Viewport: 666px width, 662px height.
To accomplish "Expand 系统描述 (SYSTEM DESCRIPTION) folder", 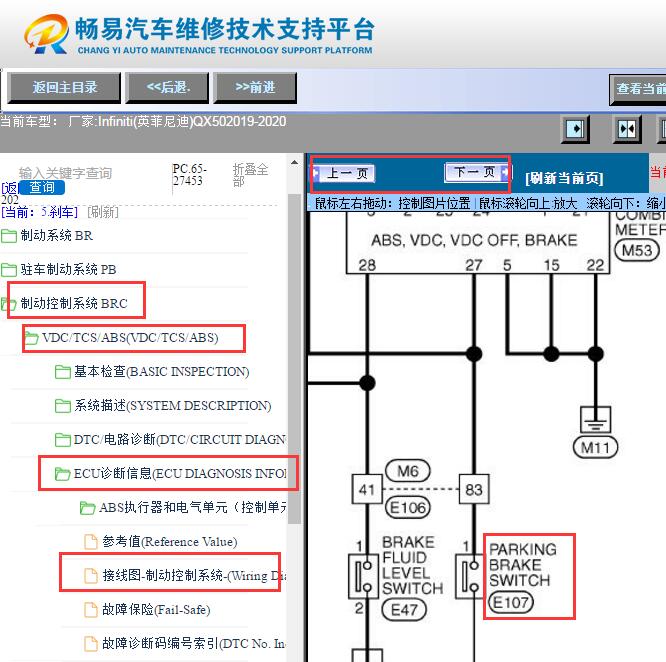I will point(172,406).
